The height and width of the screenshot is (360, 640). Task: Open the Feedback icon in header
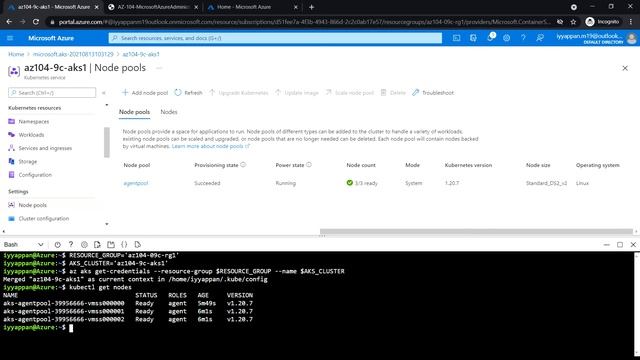[x=540, y=38]
